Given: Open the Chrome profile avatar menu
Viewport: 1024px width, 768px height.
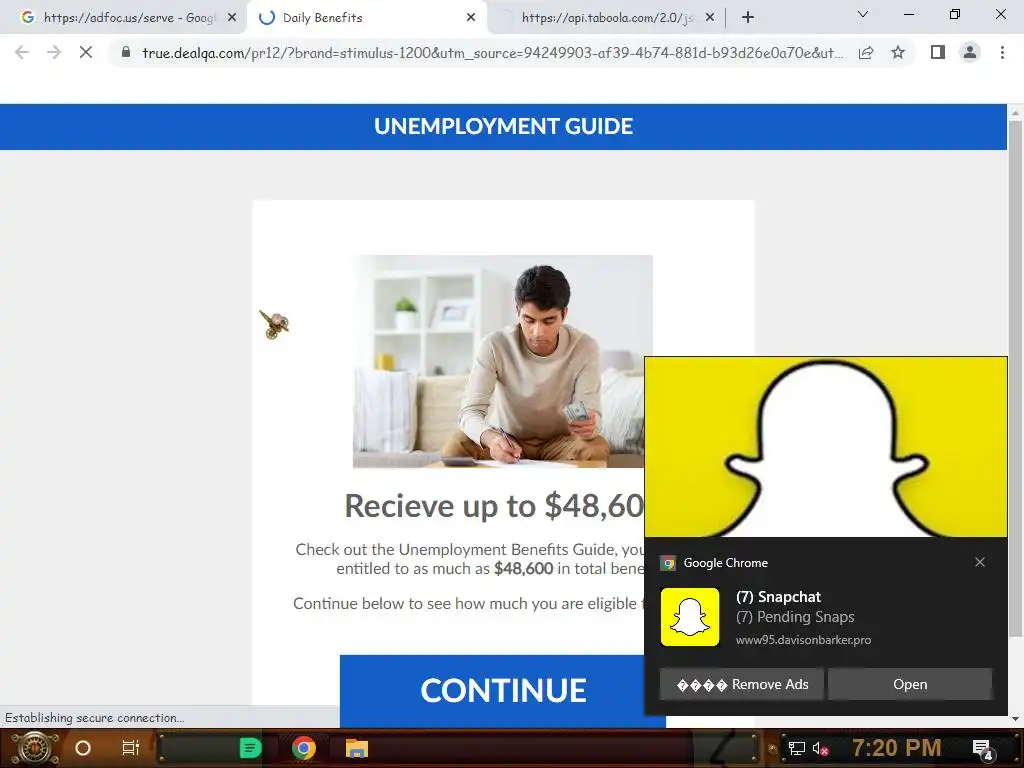Looking at the screenshot, I should [970, 52].
